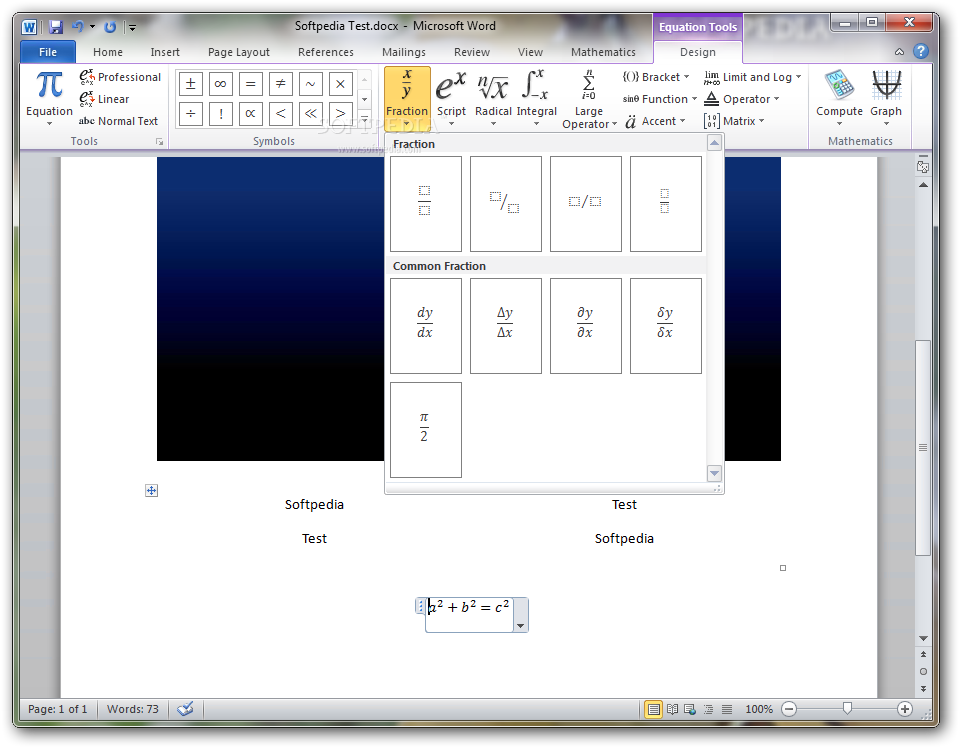960x748 pixels.
Task: Switch to Web Layout view
Action: 690,709
